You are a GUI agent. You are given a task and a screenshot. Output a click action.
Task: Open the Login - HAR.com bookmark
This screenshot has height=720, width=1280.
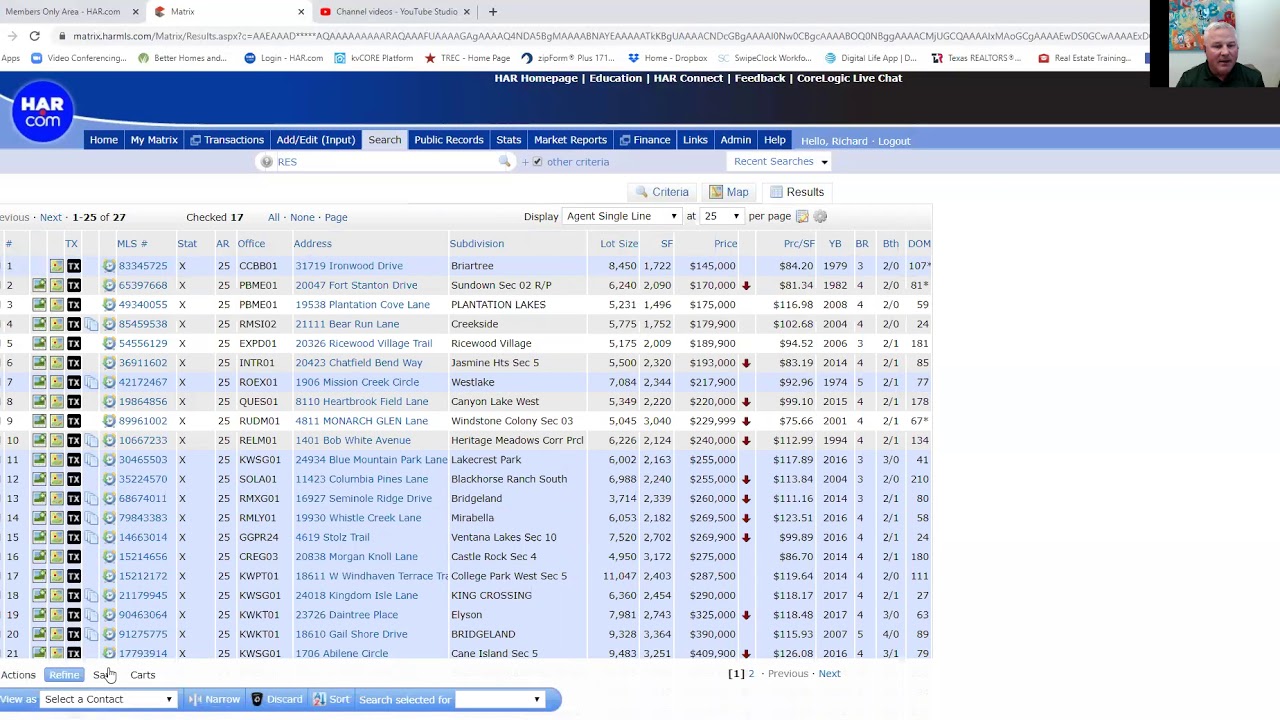click(283, 58)
